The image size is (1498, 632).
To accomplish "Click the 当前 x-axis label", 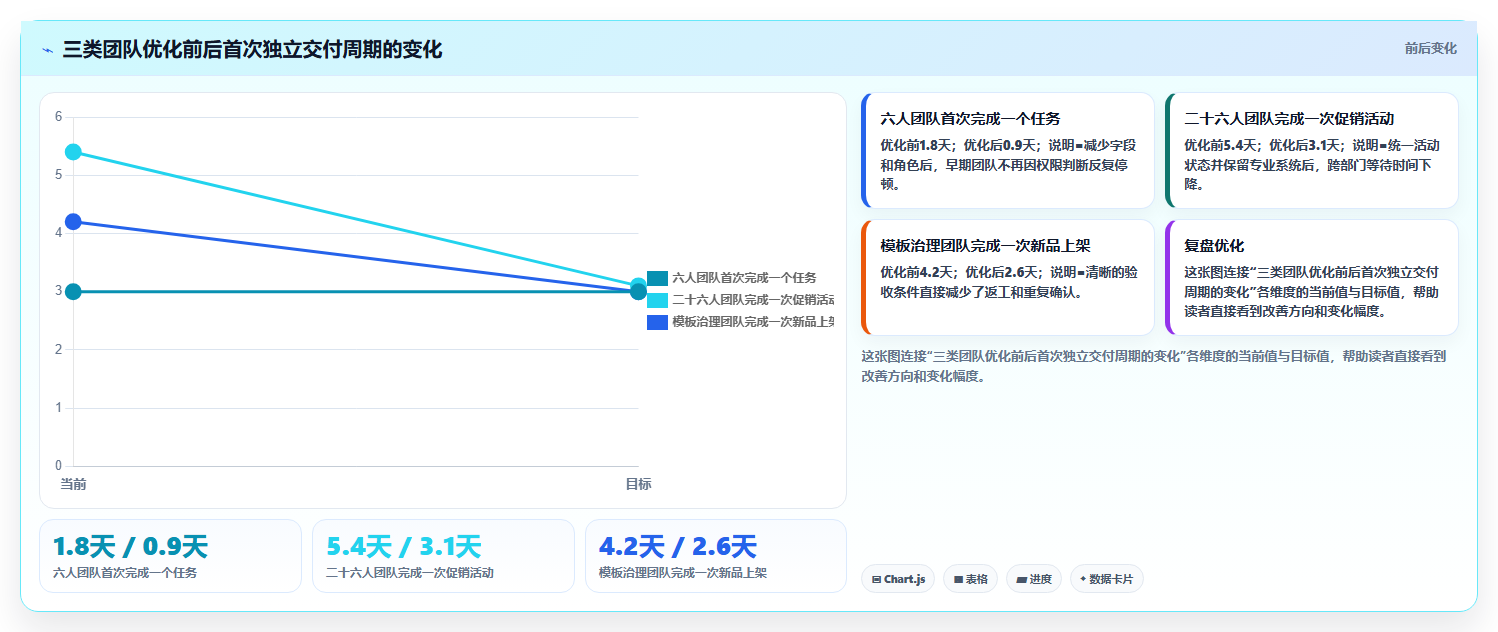I will point(73,484).
